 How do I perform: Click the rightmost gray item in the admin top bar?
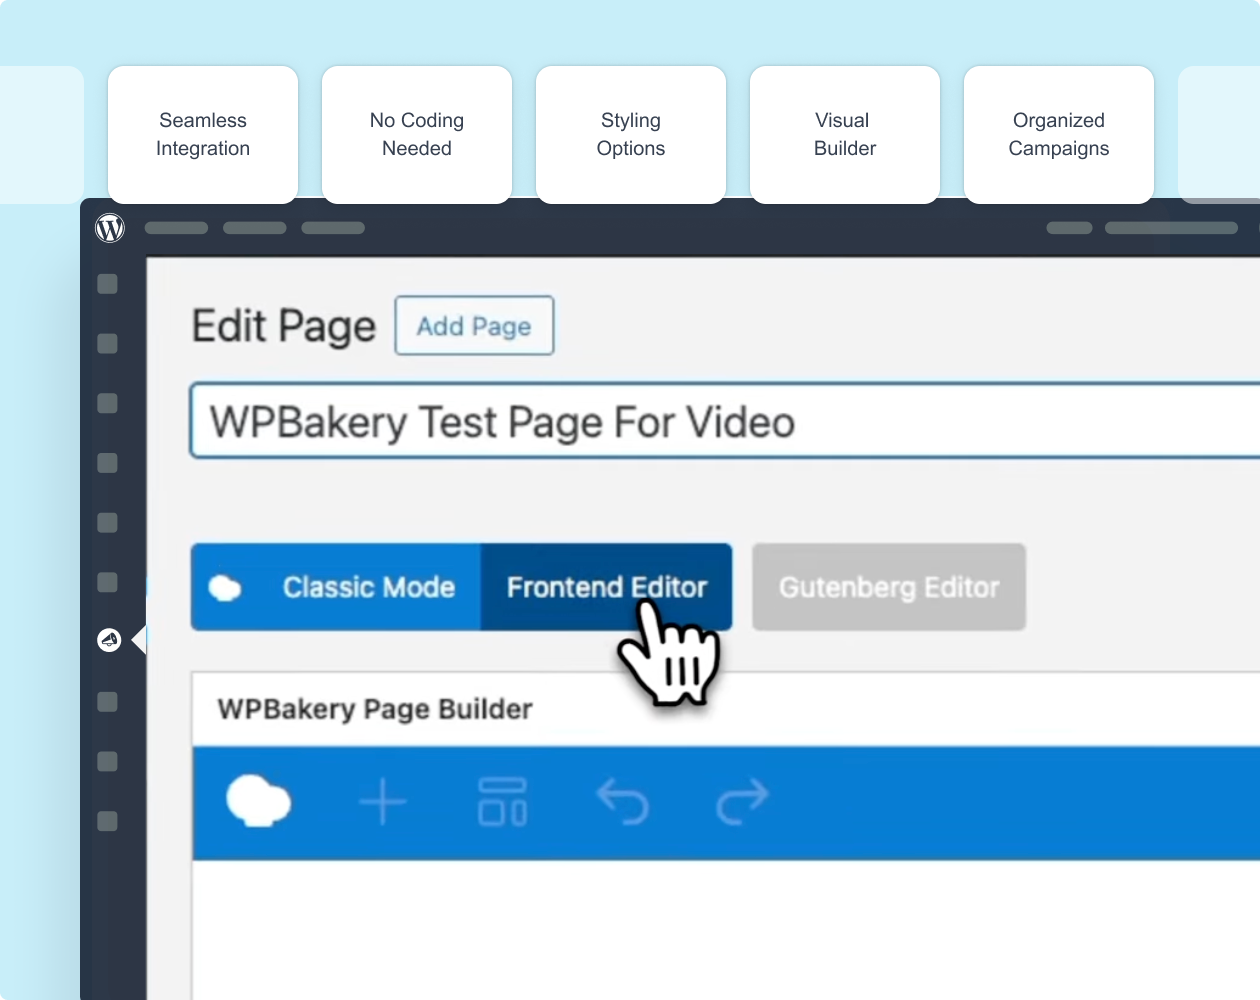(x=1171, y=228)
